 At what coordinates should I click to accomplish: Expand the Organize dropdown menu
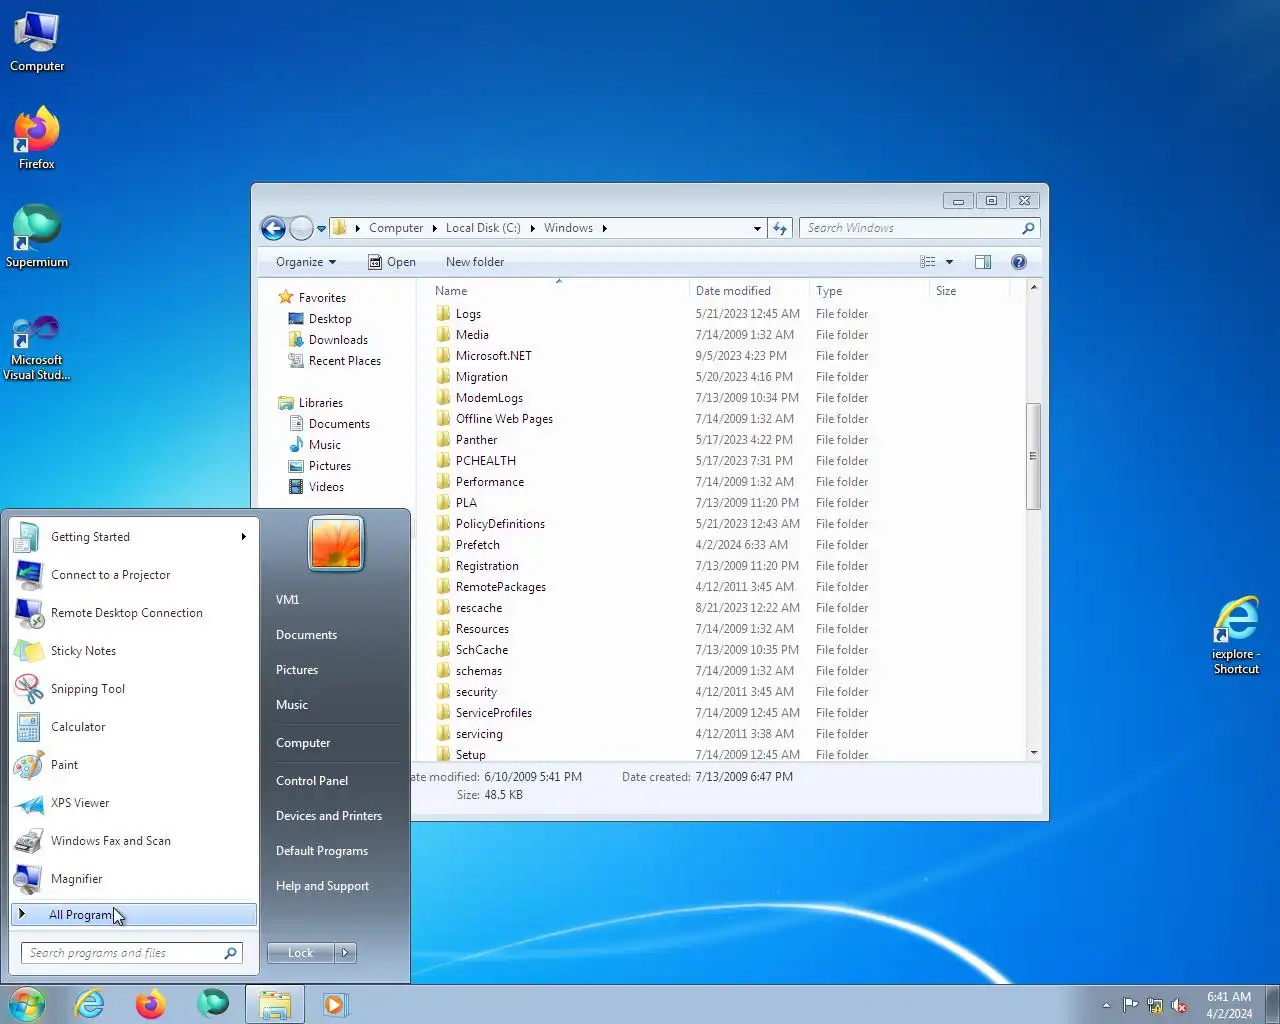coord(306,262)
